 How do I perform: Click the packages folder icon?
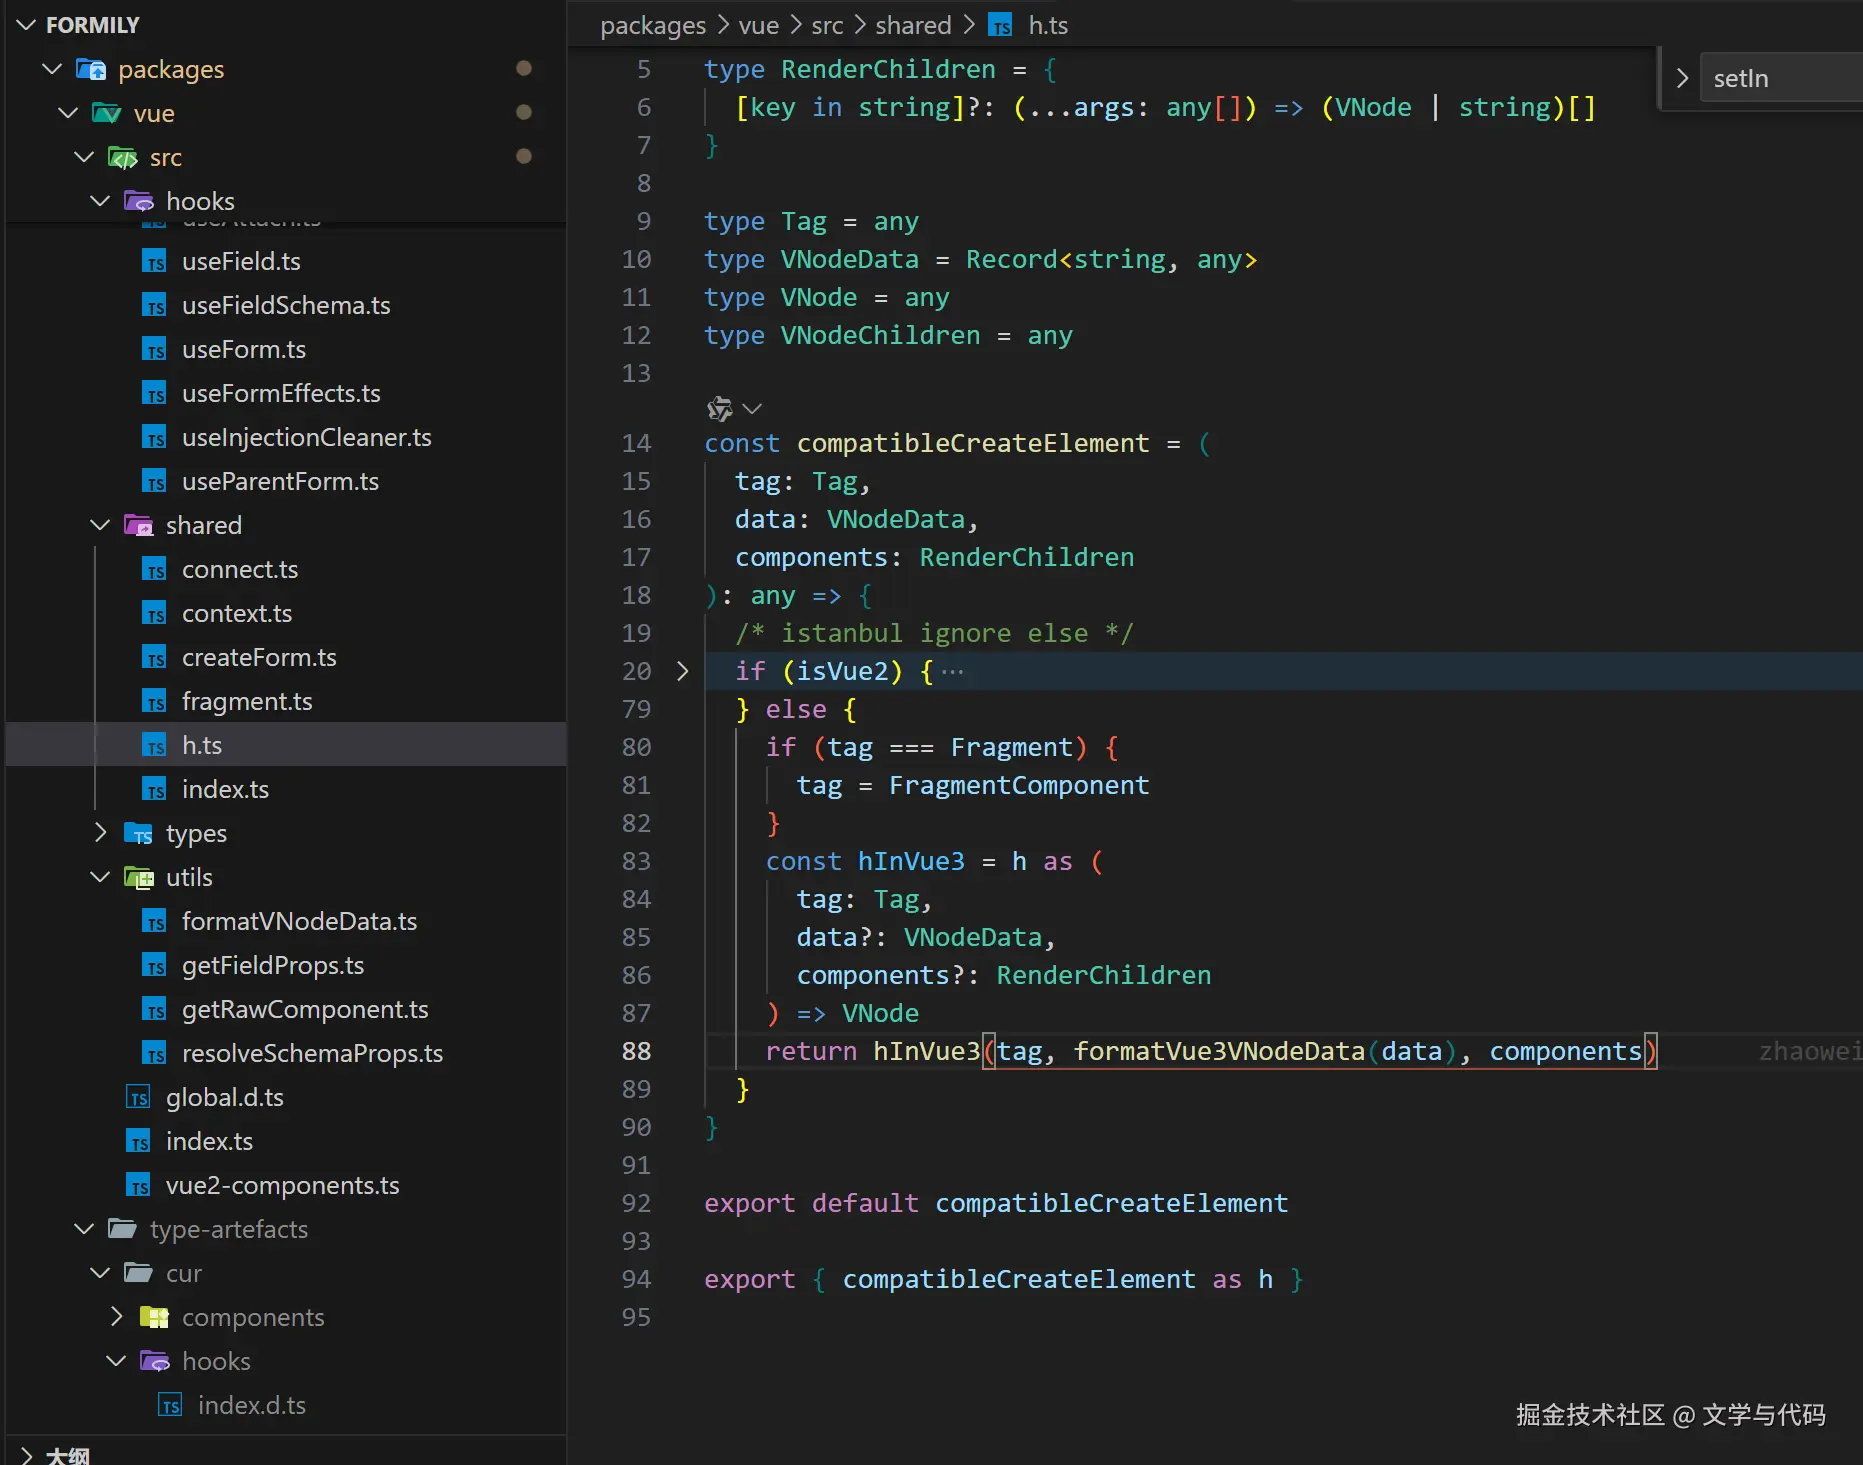91,69
